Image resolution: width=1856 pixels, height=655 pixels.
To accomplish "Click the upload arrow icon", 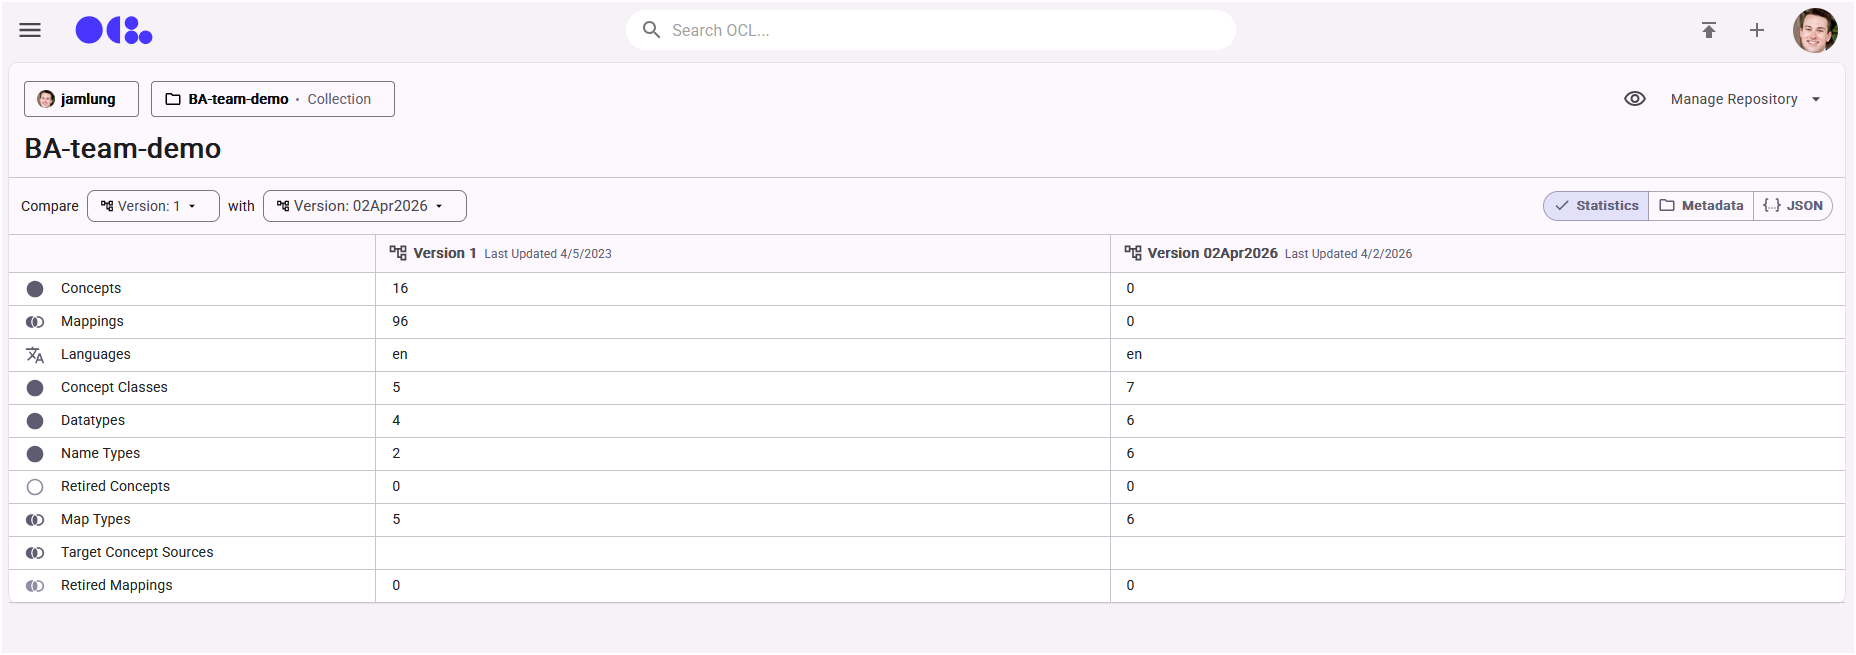I will [1708, 30].
